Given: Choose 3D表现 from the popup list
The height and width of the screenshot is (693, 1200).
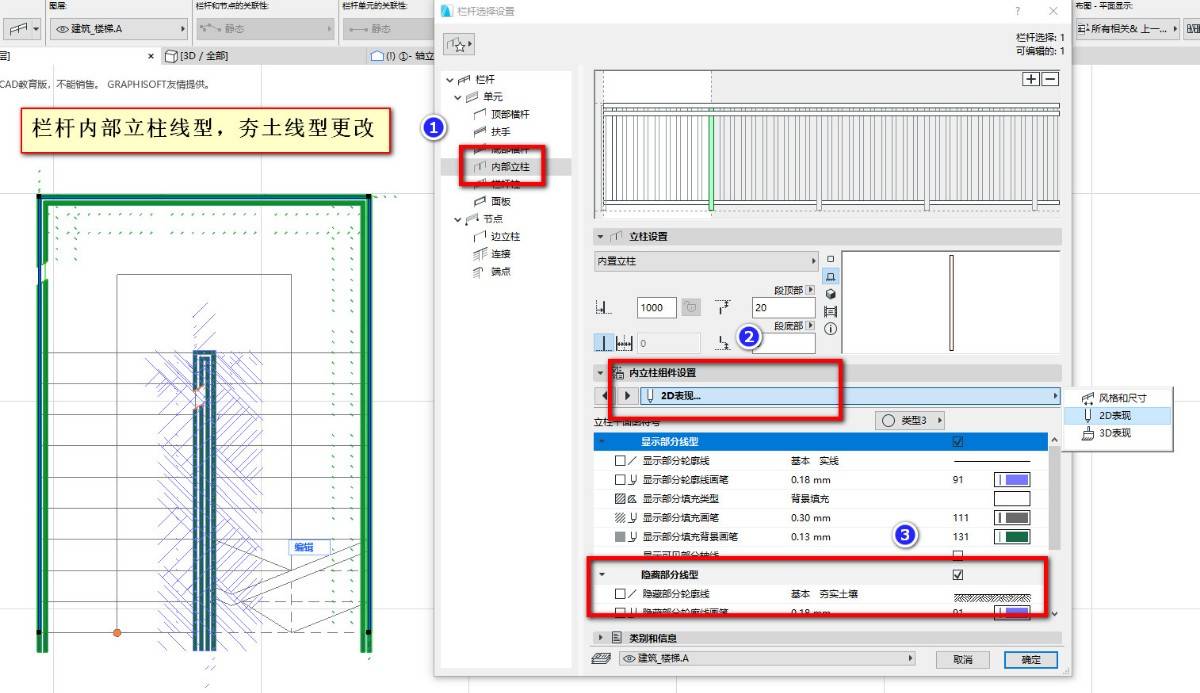Looking at the screenshot, I should point(1114,433).
